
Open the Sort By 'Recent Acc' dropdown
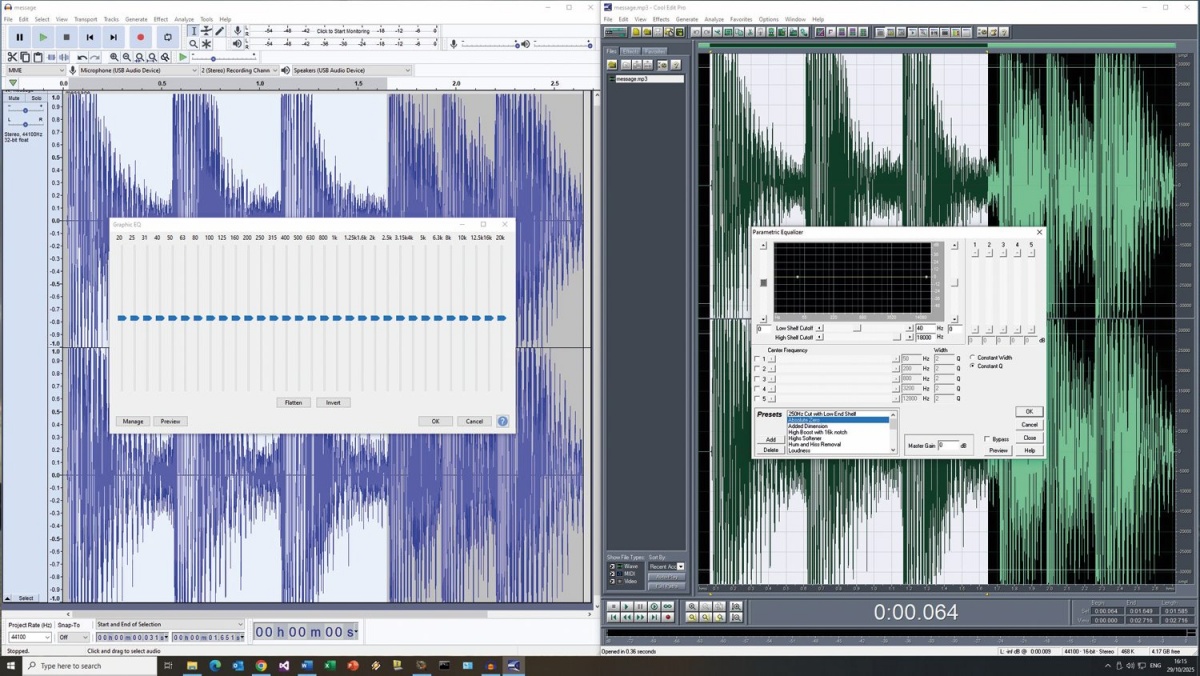pyautogui.click(x=666, y=566)
